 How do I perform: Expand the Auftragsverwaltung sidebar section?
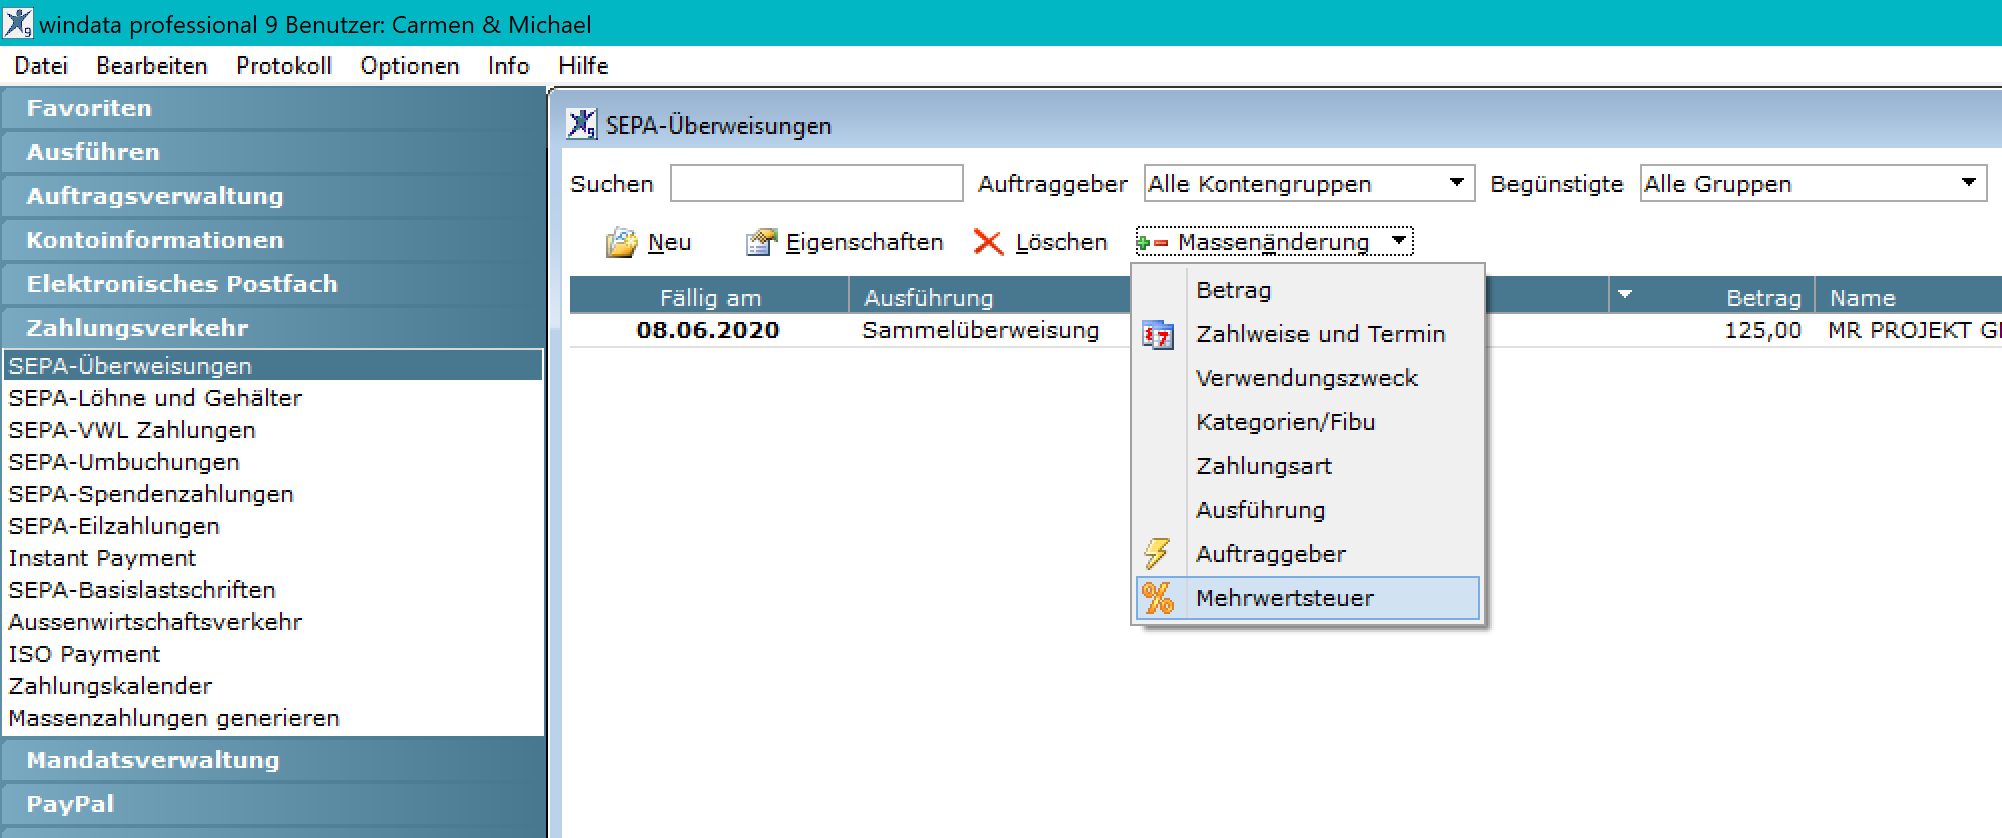pos(273,196)
